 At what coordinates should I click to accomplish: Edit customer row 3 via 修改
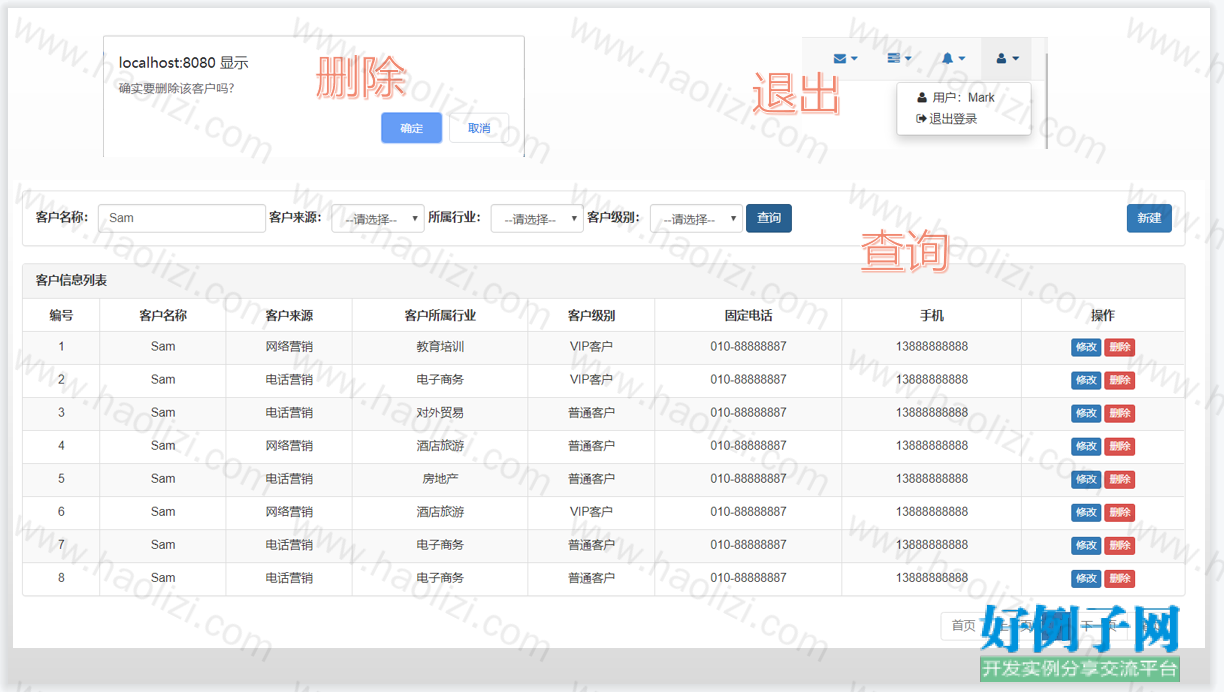tap(1086, 414)
